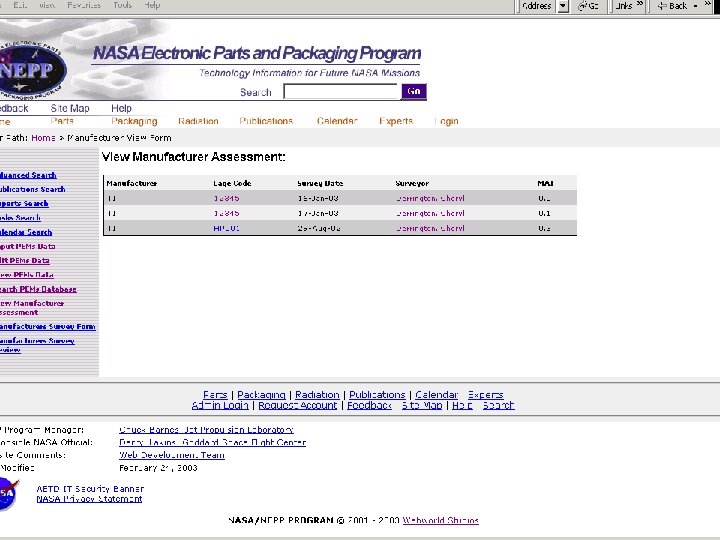Viewport: 720px width, 540px height.
Task: Open Search PEMs Database in the sidebar
Action: [x=38, y=289]
